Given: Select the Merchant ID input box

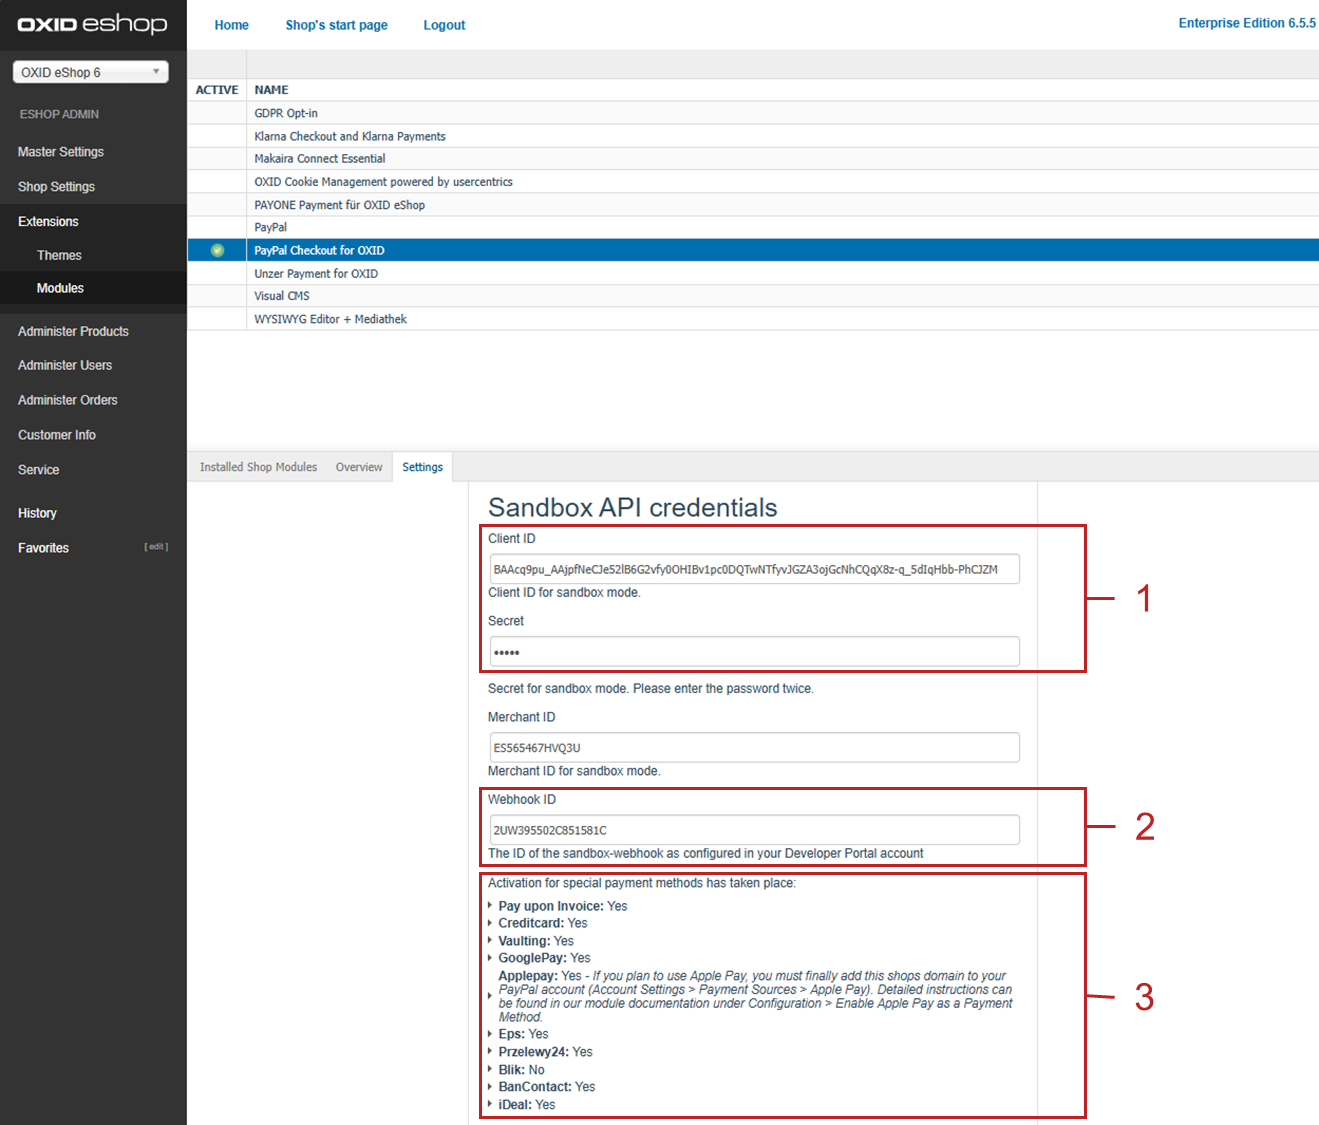Looking at the screenshot, I should point(754,748).
